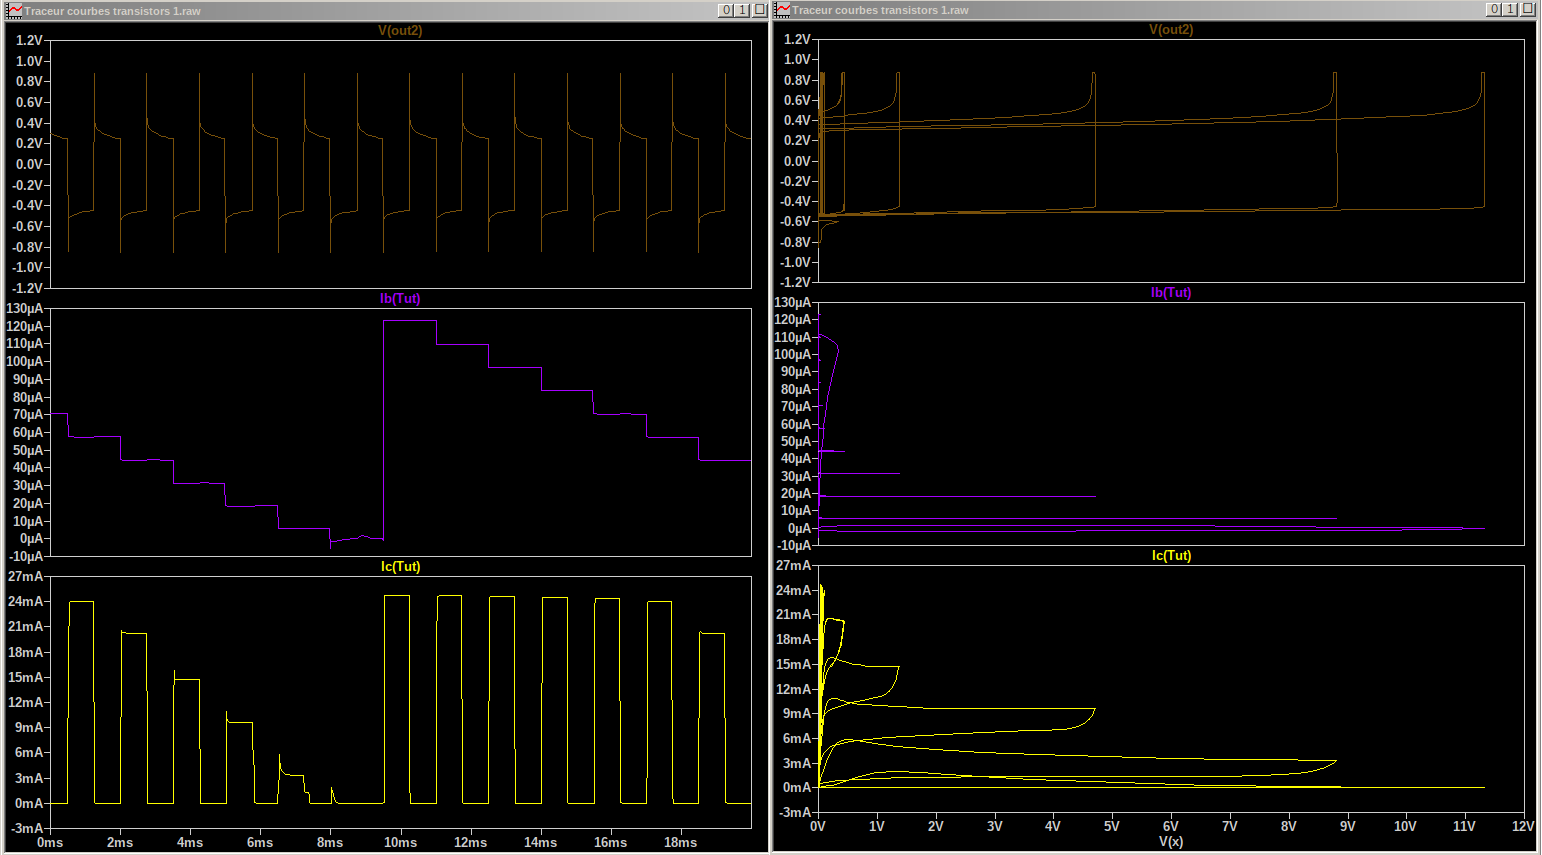The height and width of the screenshot is (855, 1542).
Task: Select the Ib(Tut) trace label in the left window
Action: pyautogui.click(x=400, y=299)
